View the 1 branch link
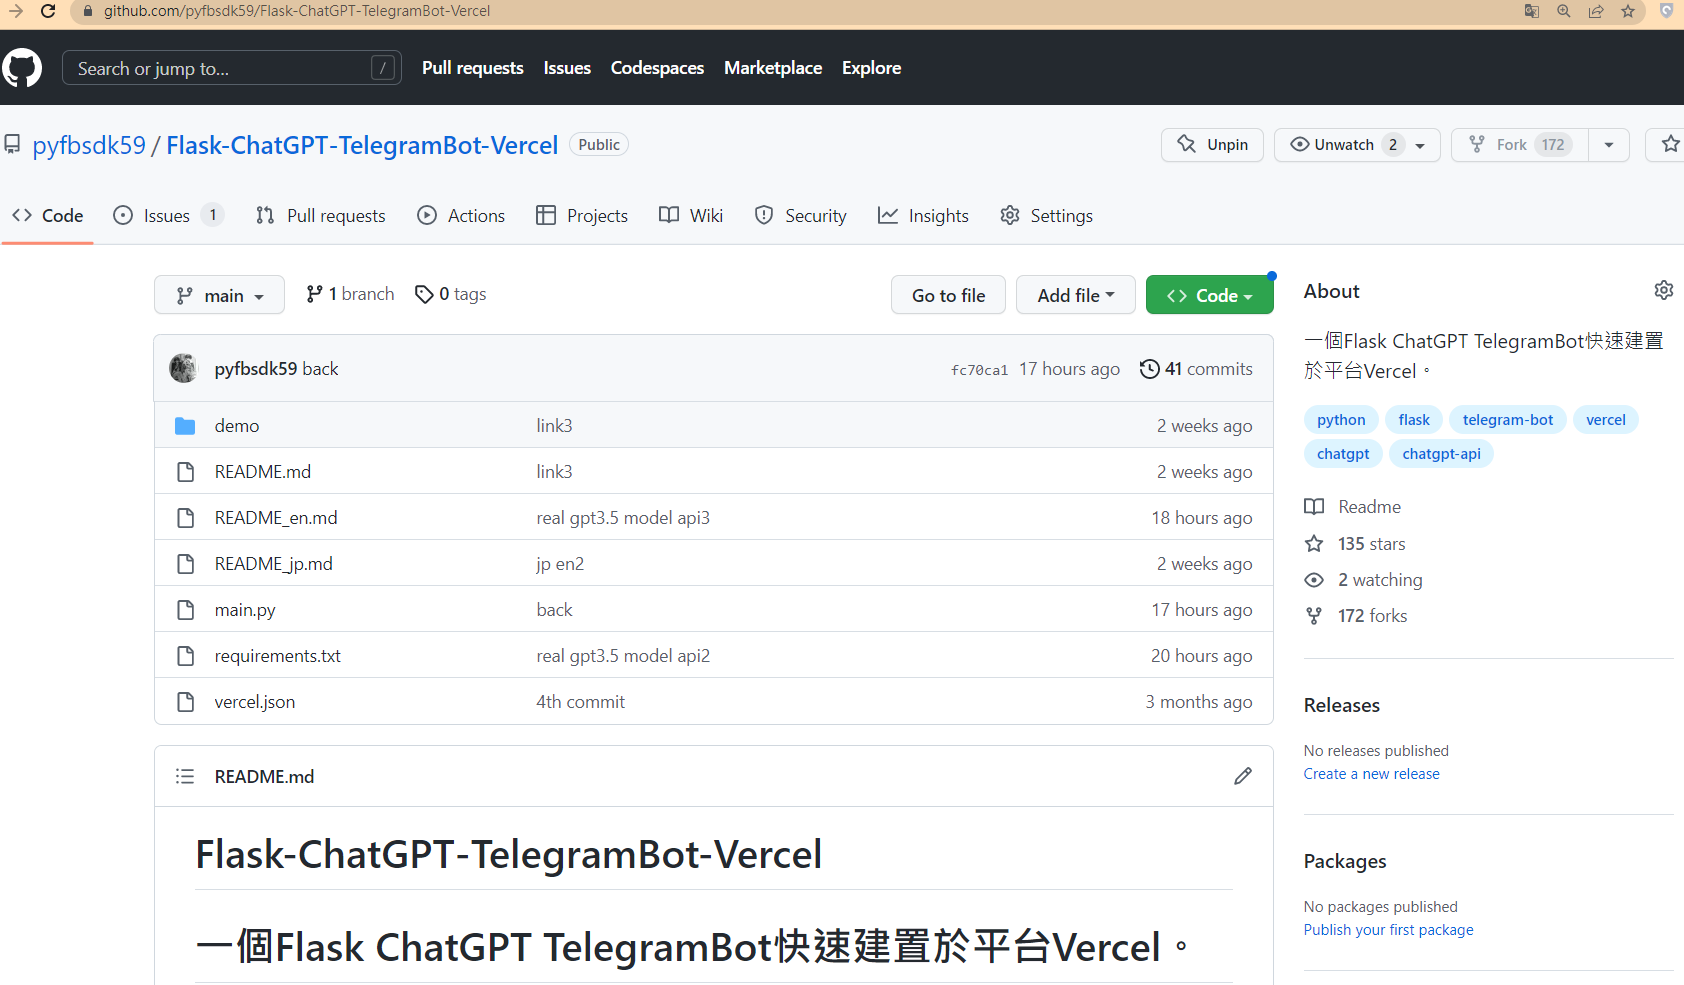Screen dimensions: 1684x985 (x=350, y=294)
